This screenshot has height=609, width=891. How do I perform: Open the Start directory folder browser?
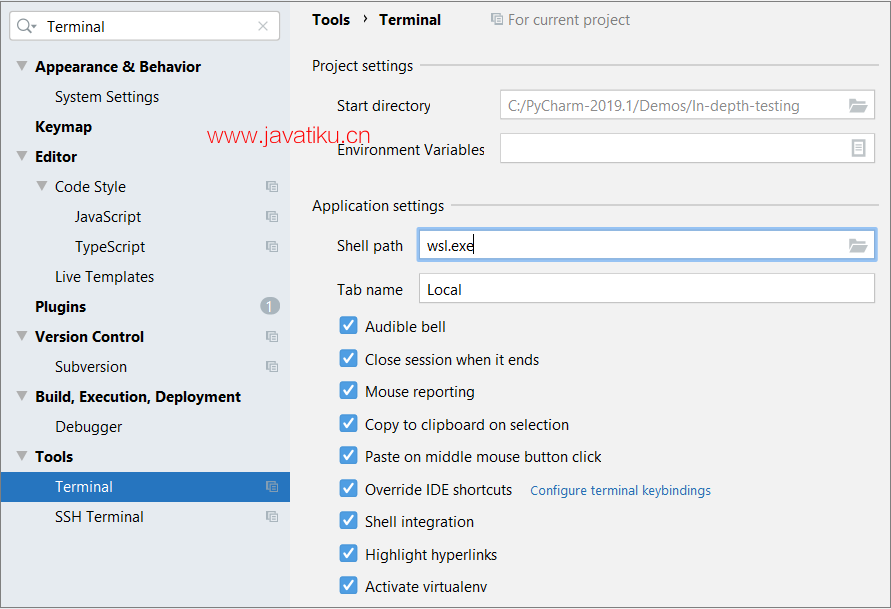pos(858,104)
